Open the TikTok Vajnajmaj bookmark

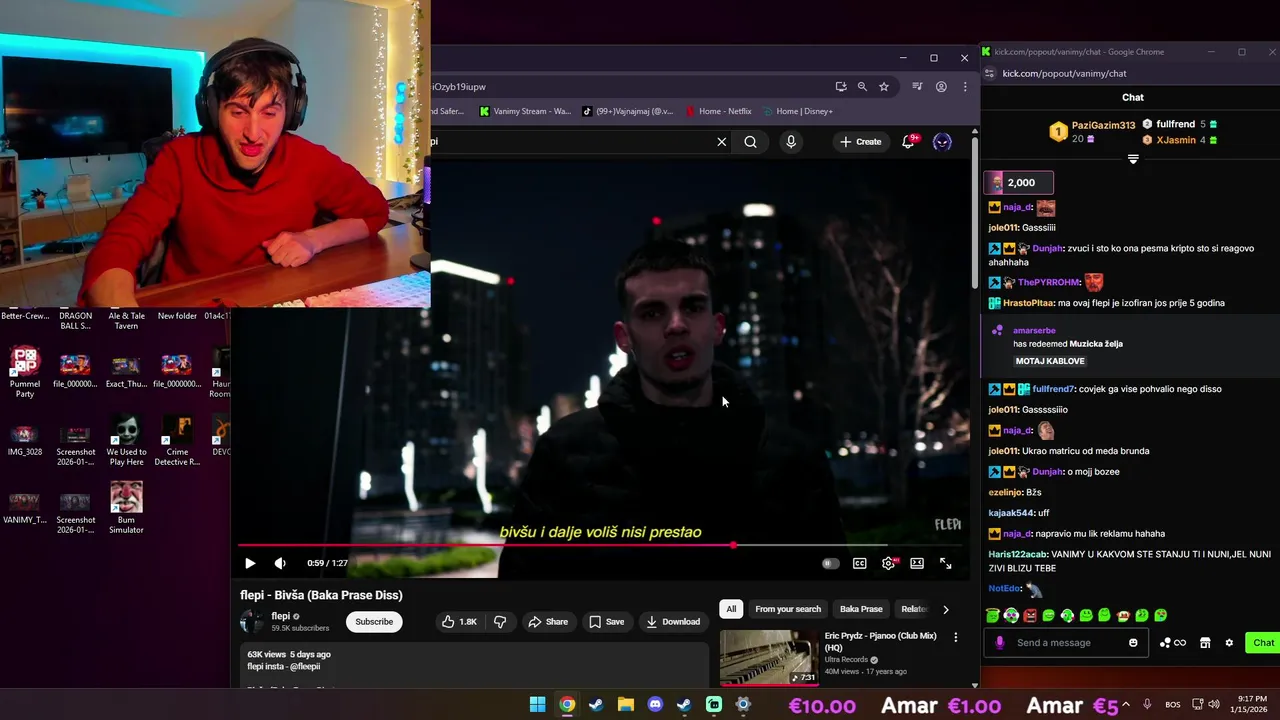pyautogui.click(x=628, y=111)
